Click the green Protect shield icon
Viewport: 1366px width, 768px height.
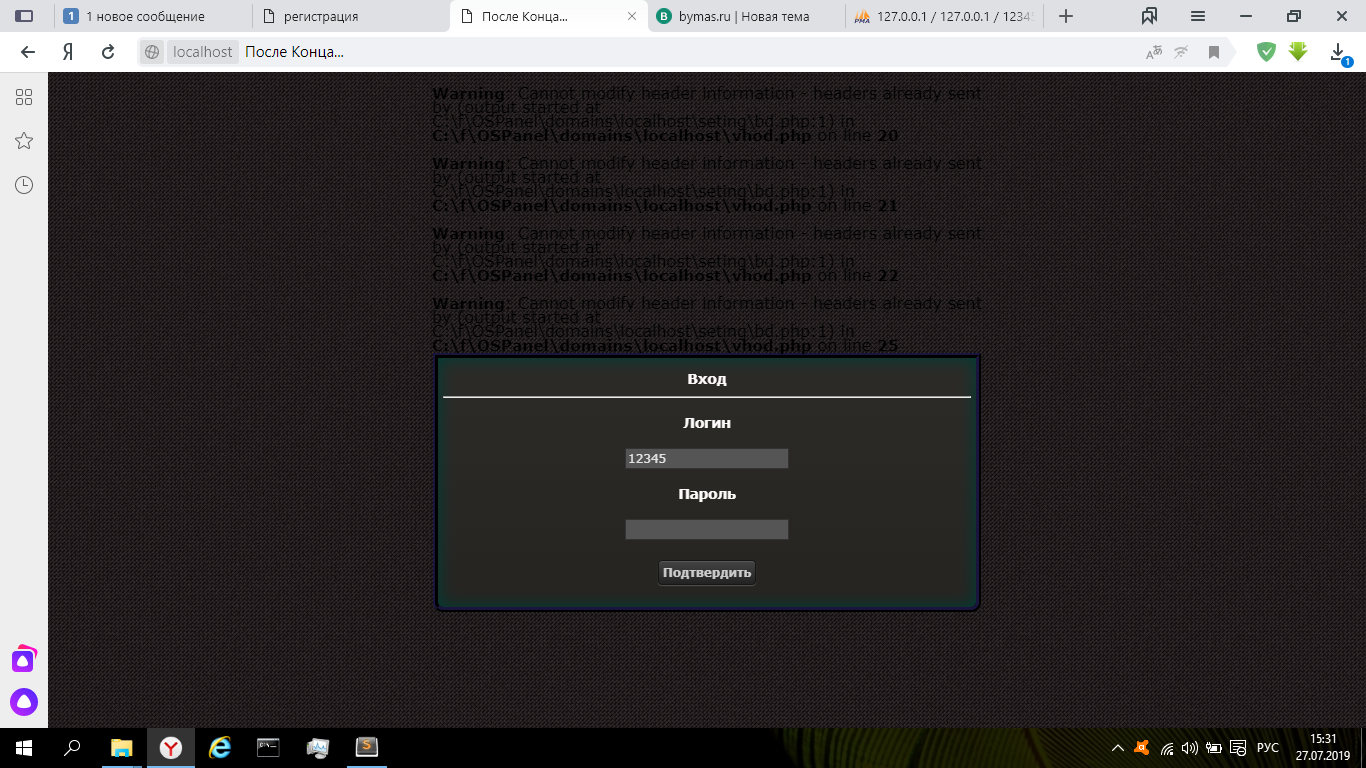tap(1266, 52)
